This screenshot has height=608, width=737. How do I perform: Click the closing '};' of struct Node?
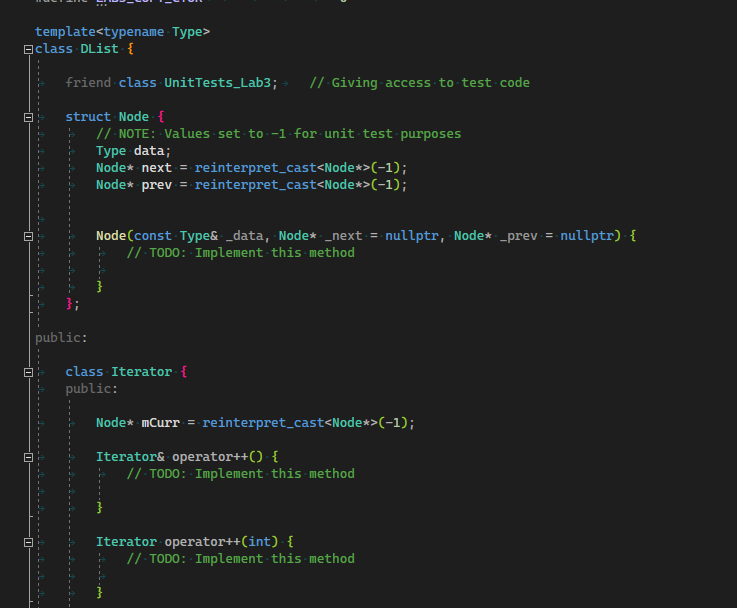pos(72,304)
